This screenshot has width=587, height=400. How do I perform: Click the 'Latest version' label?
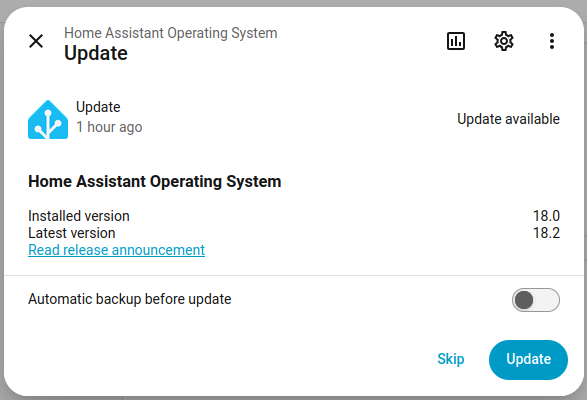pyautogui.click(x=72, y=233)
